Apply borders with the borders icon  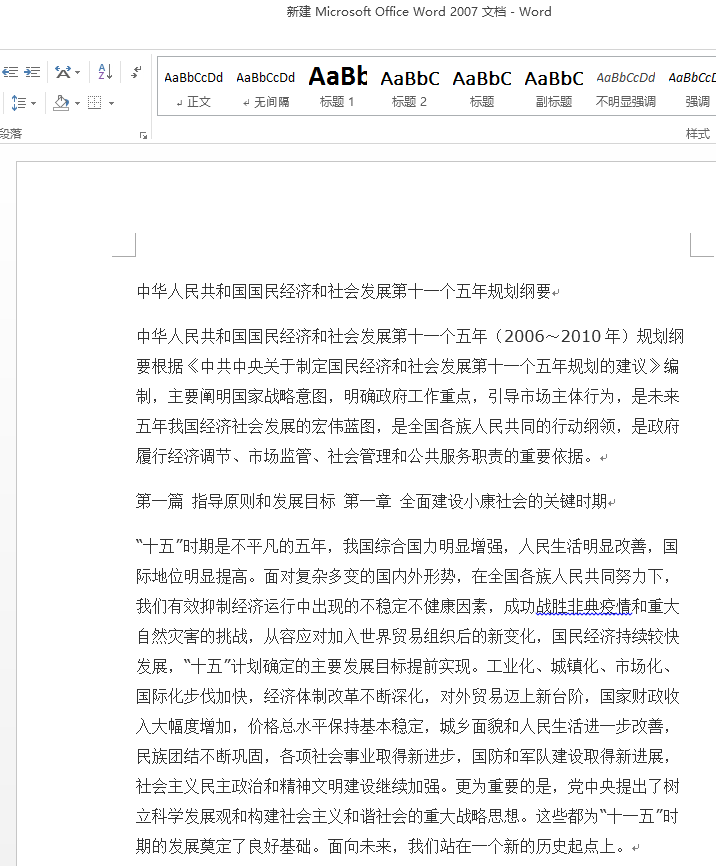(95, 103)
